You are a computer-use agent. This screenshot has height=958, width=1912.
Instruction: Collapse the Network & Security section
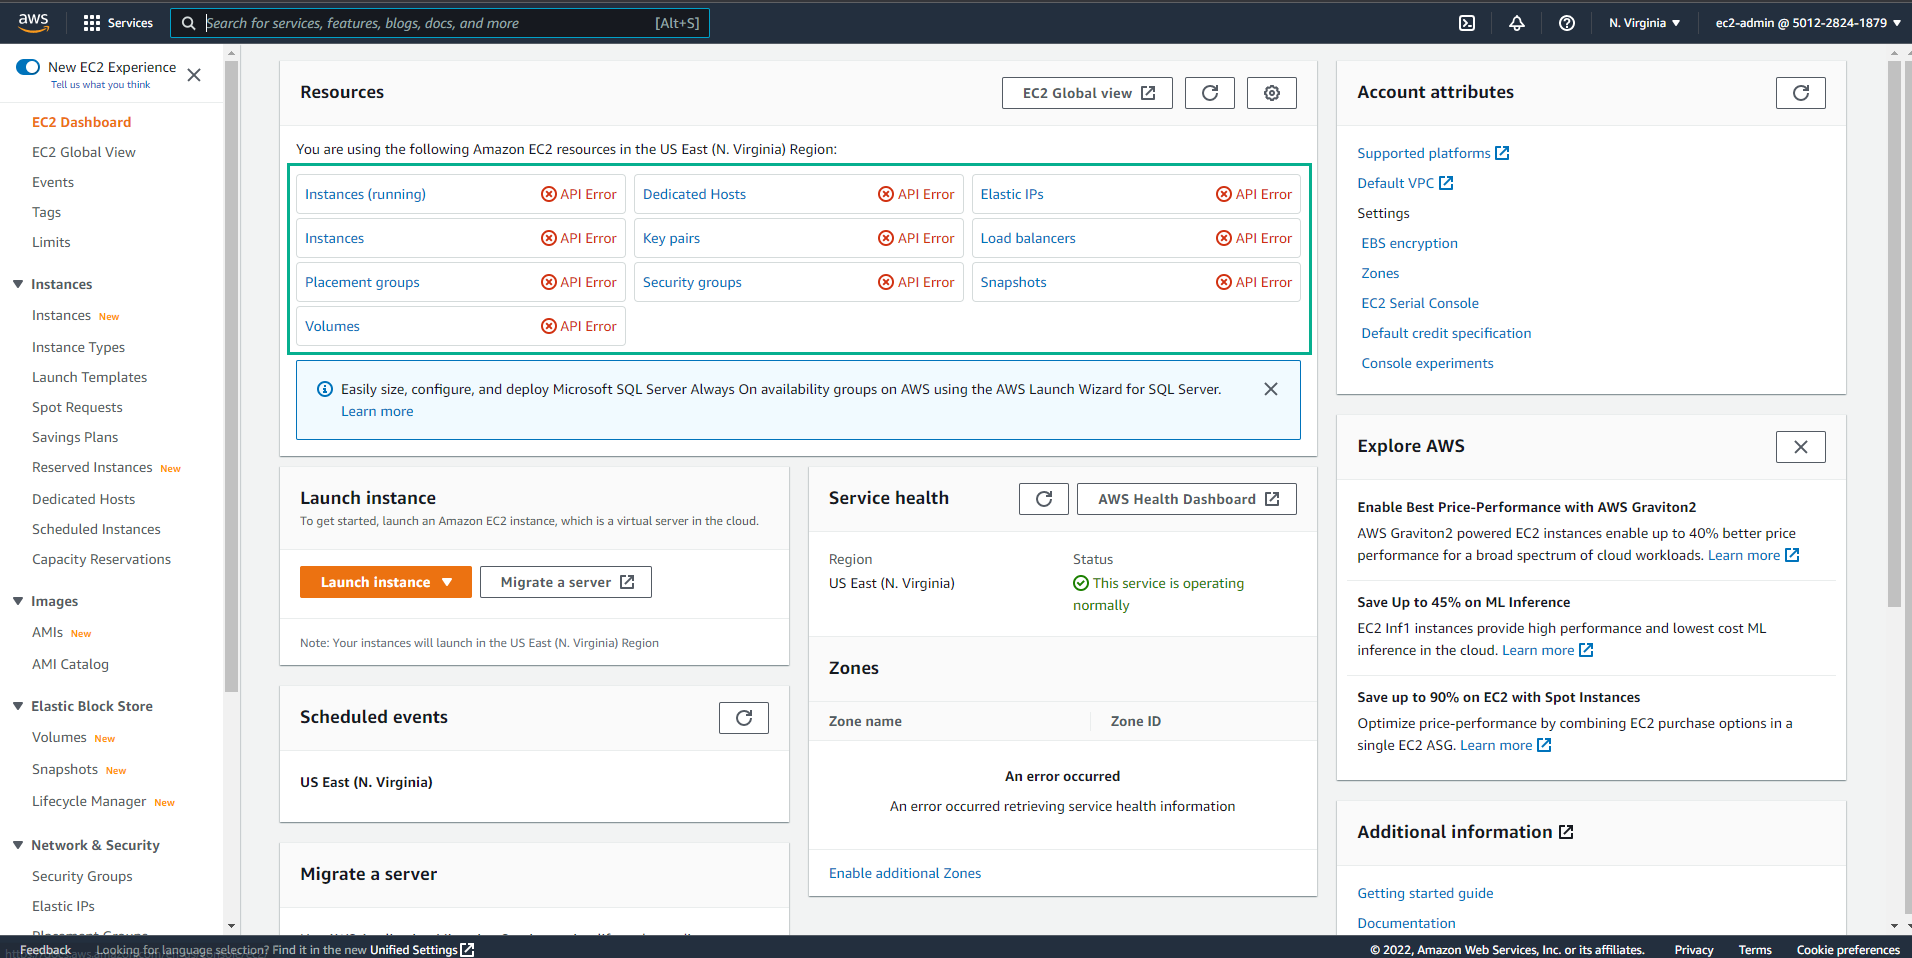[x=18, y=845]
